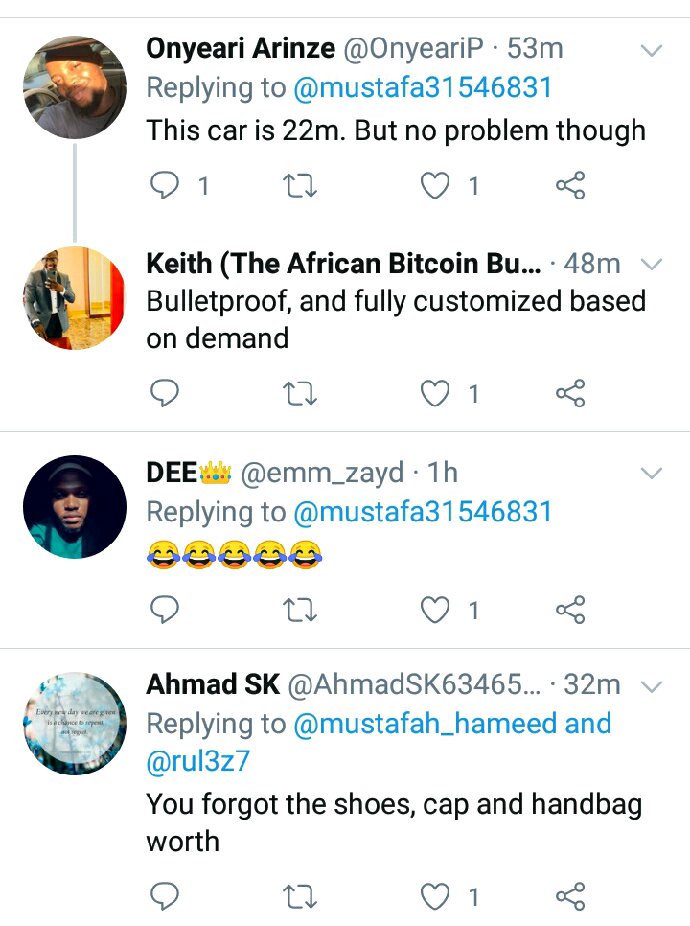Share Ahmad SK's tweet
This screenshot has height=926, width=690.
click(570, 897)
